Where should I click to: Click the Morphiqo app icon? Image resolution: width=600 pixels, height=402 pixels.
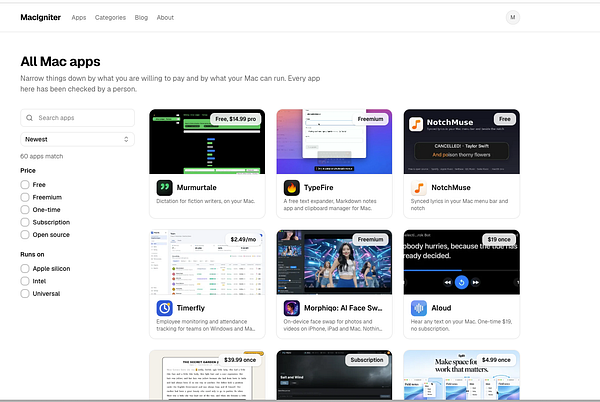[x=292, y=308]
